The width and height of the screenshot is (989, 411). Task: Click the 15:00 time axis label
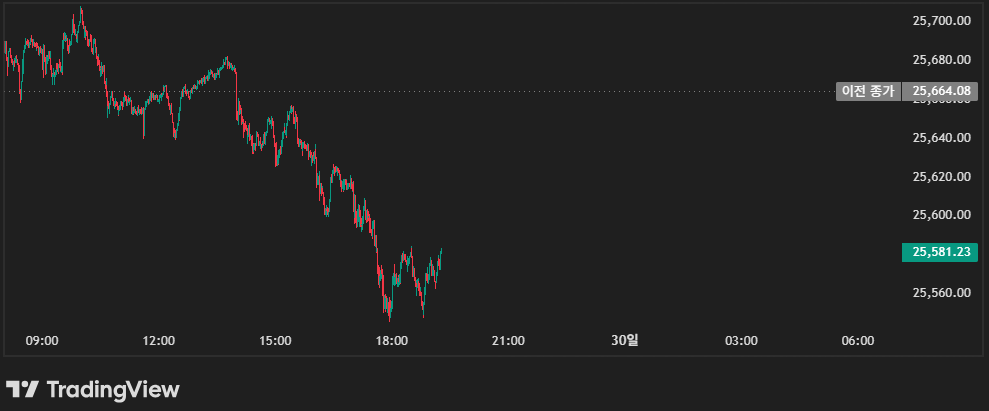point(275,341)
